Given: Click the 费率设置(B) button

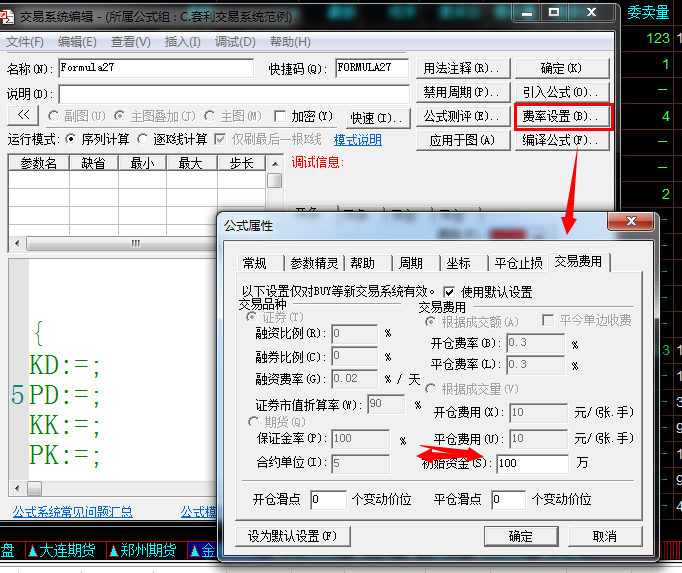Looking at the screenshot, I should tap(561, 116).
